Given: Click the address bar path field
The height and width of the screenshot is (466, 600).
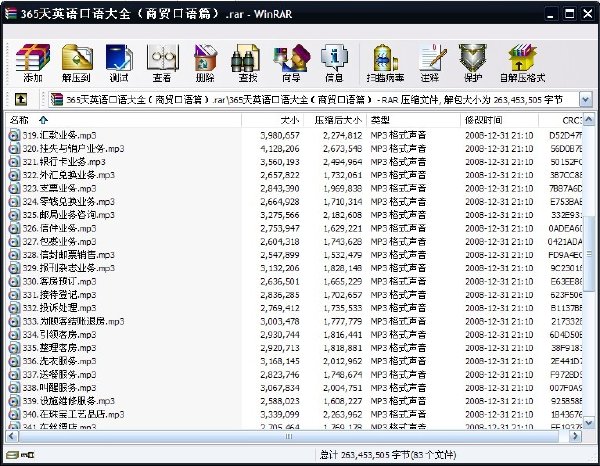Looking at the screenshot, I should pyautogui.click(x=314, y=99).
